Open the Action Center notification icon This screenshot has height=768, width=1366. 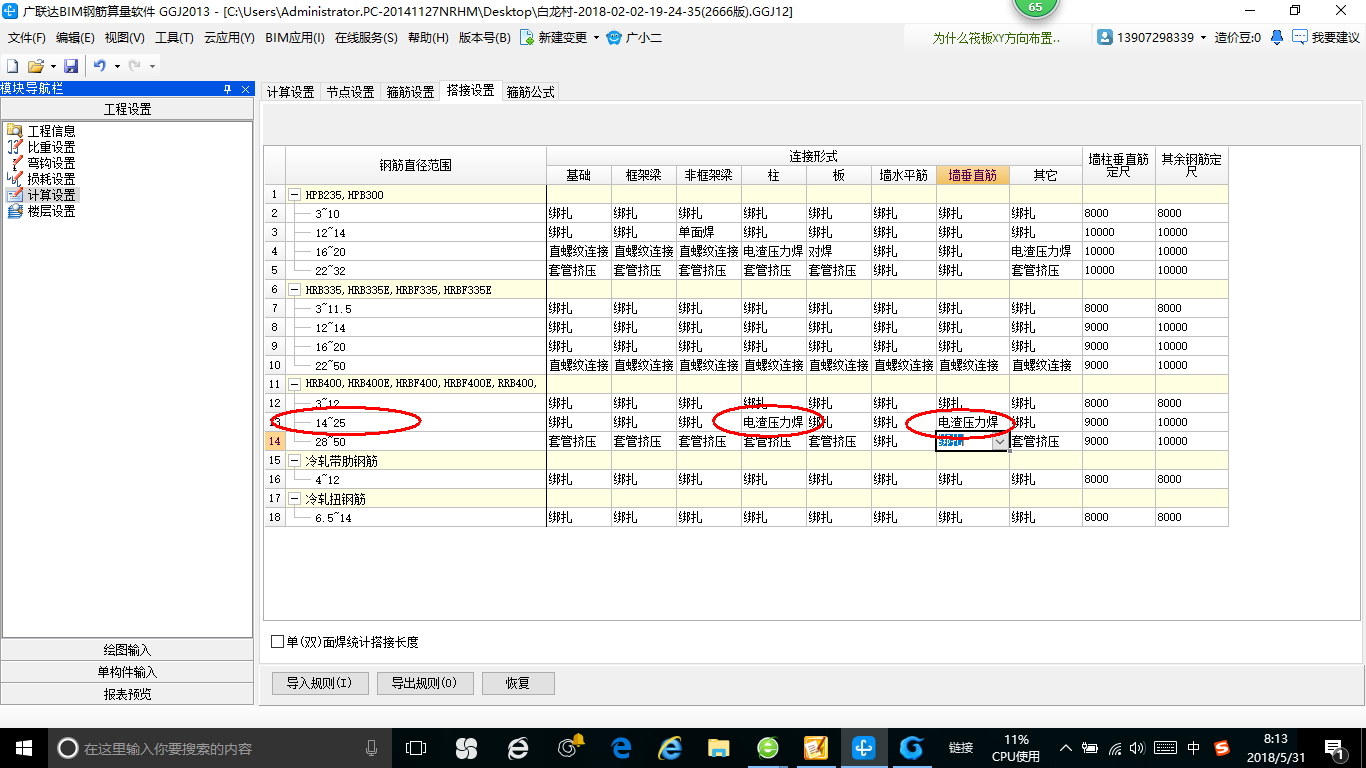pos(1333,748)
